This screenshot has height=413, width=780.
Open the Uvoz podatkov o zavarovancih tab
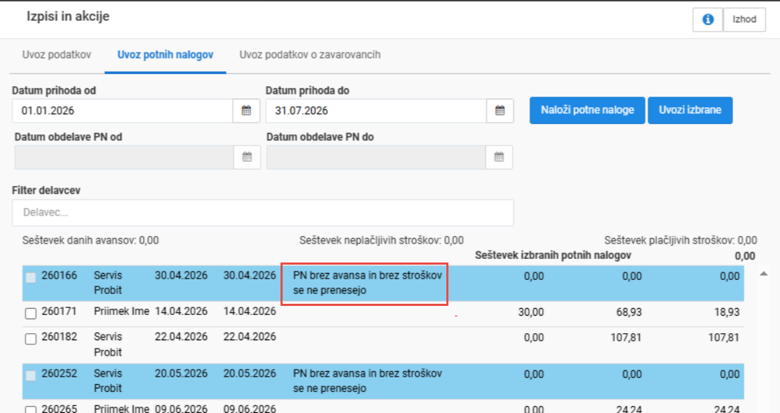coord(310,55)
